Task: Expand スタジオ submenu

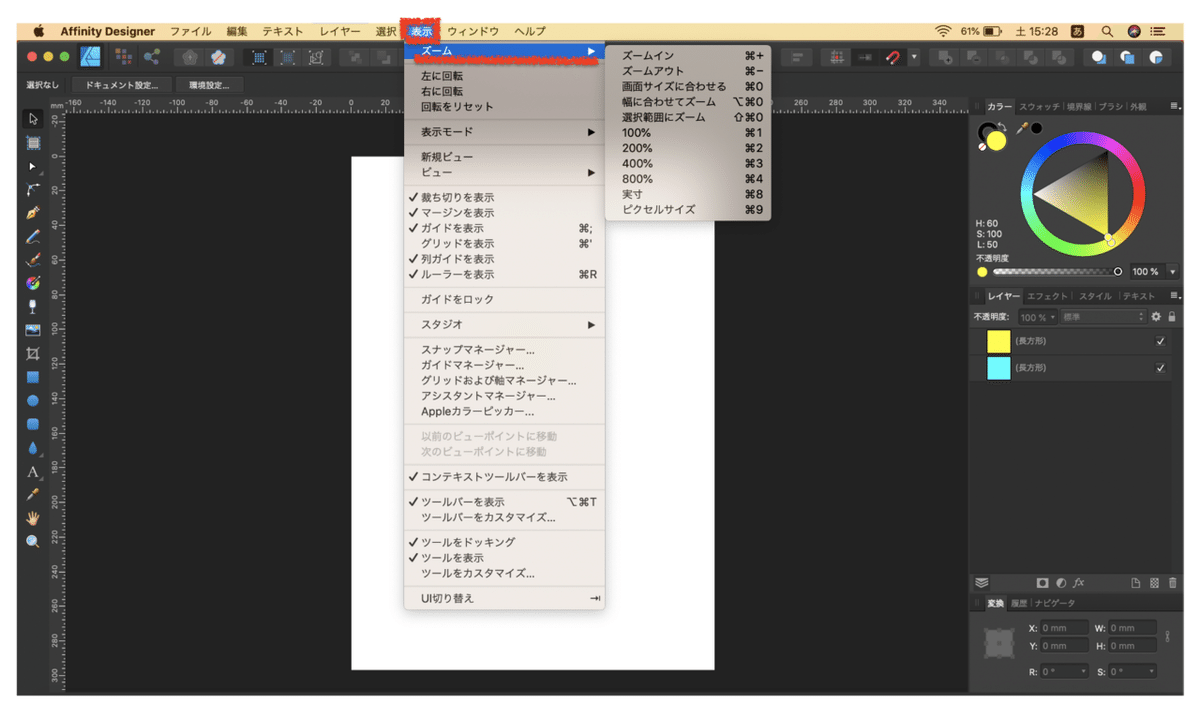Action: (504, 325)
